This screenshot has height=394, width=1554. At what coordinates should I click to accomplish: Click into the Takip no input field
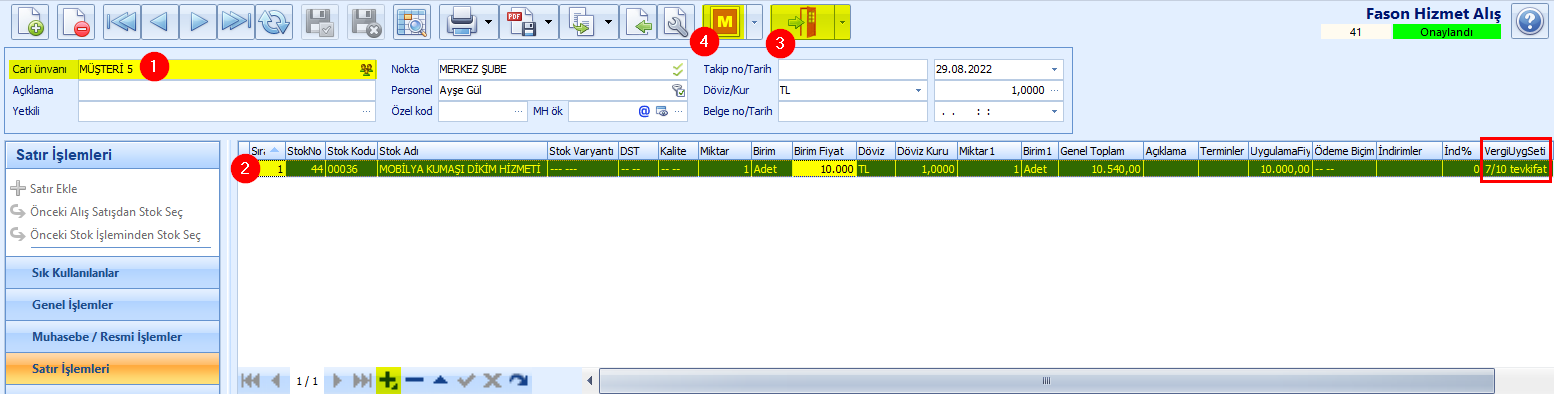pos(853,69)
